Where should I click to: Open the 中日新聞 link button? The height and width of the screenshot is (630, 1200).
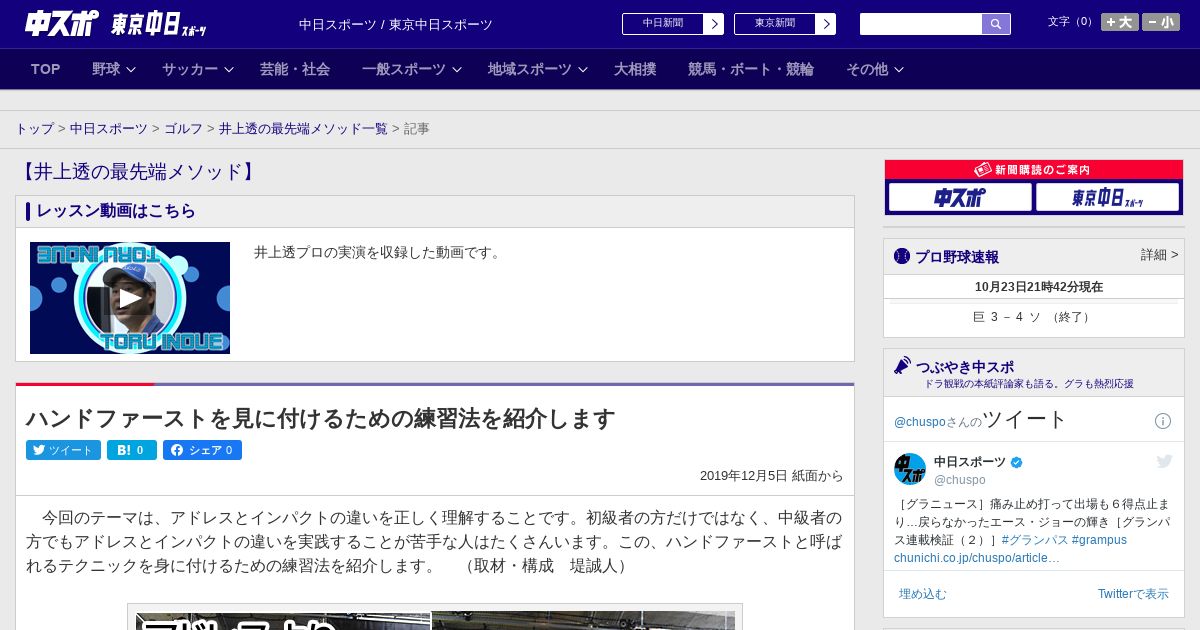[x=662, y=24]
